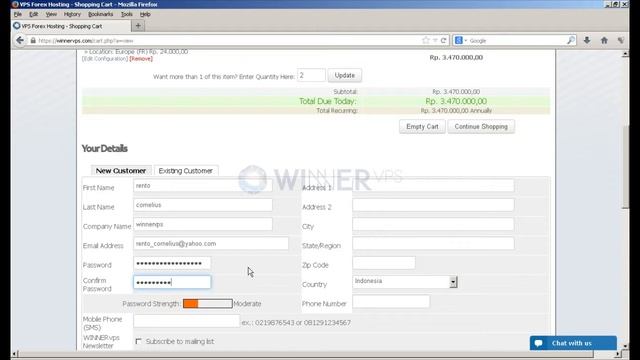Open the Bookmarks menu
The image size is (640, 360).
[x=100, y=14]
